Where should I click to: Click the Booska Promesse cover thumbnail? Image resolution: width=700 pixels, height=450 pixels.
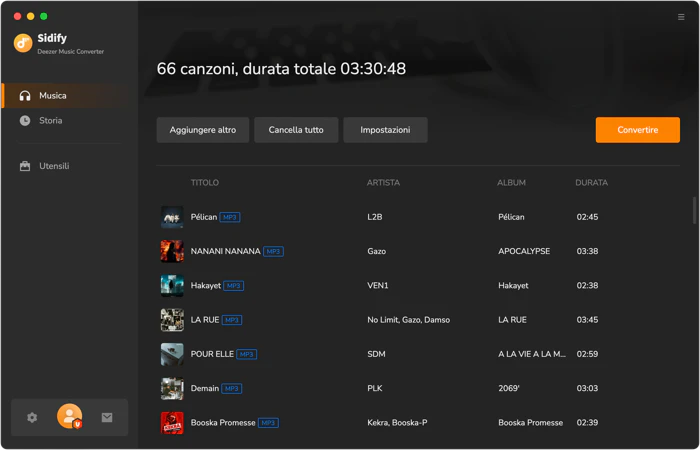[x=172, y=423]
